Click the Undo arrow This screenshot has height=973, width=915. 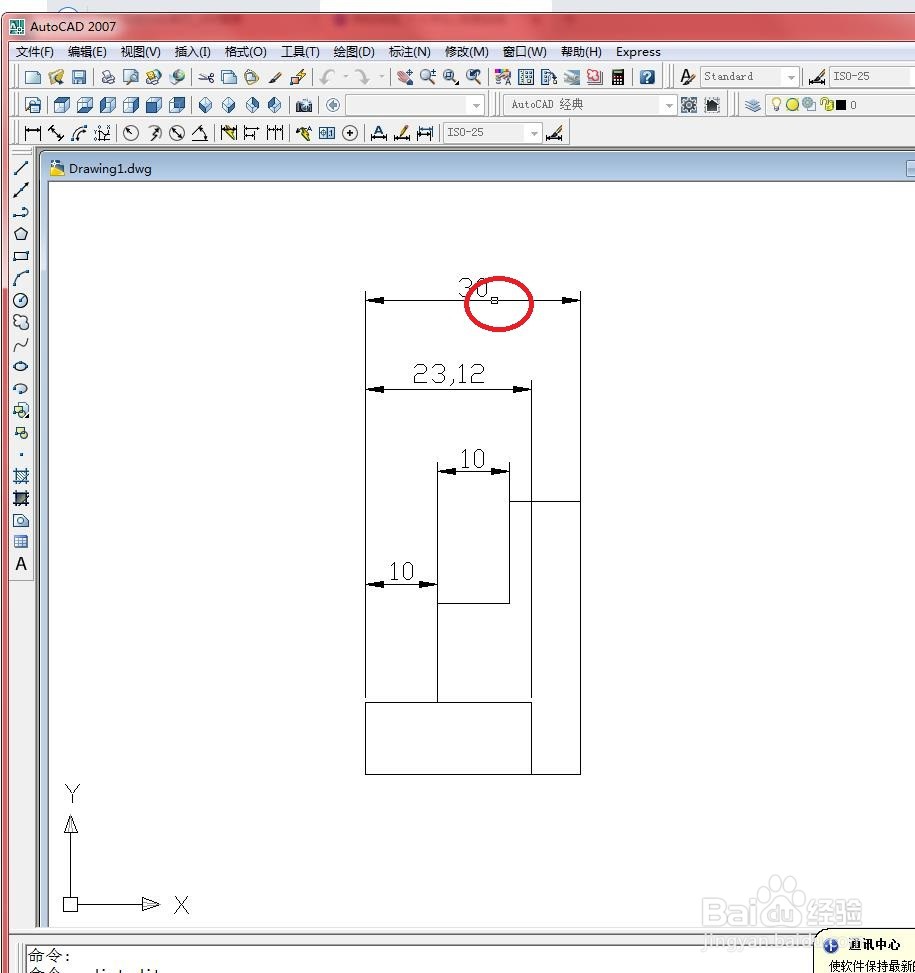tap(328, 77)
